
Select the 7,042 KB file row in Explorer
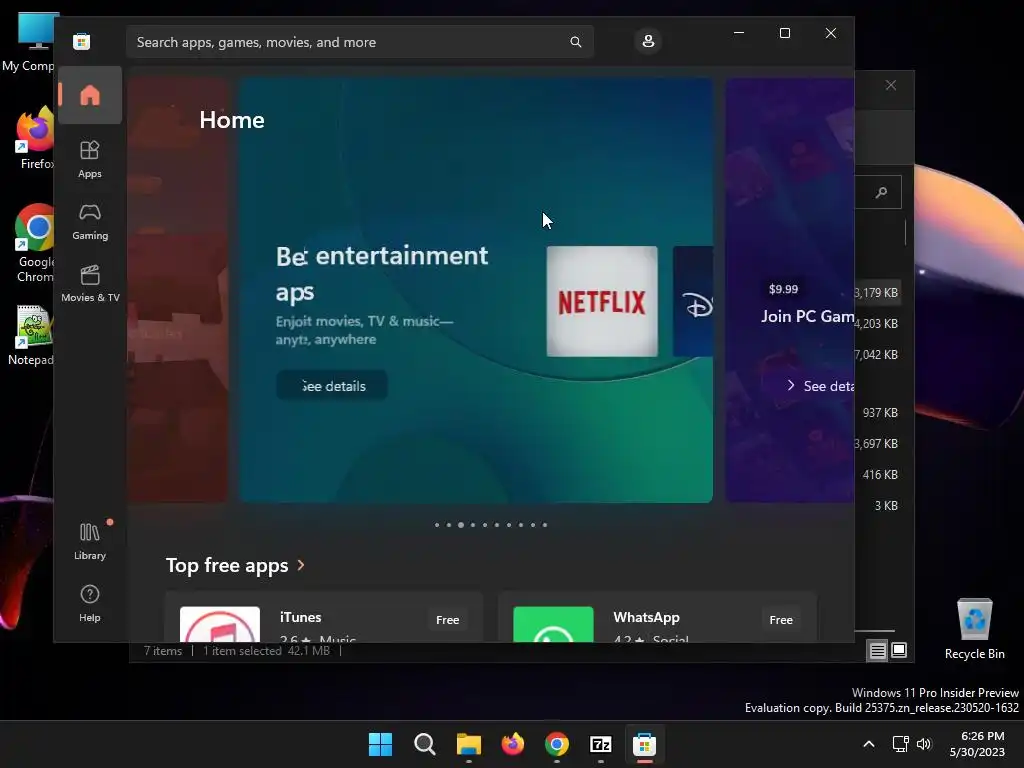point(880,355)
